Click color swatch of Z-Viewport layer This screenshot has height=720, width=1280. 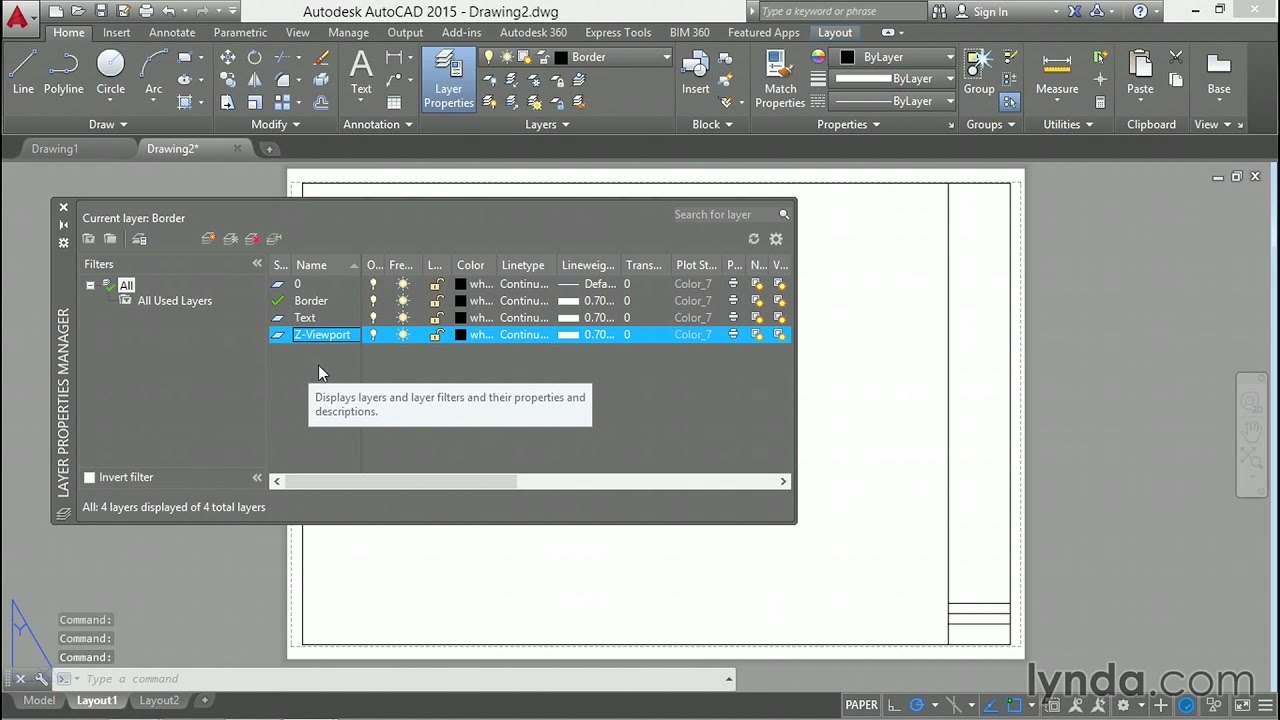(461, 335)
